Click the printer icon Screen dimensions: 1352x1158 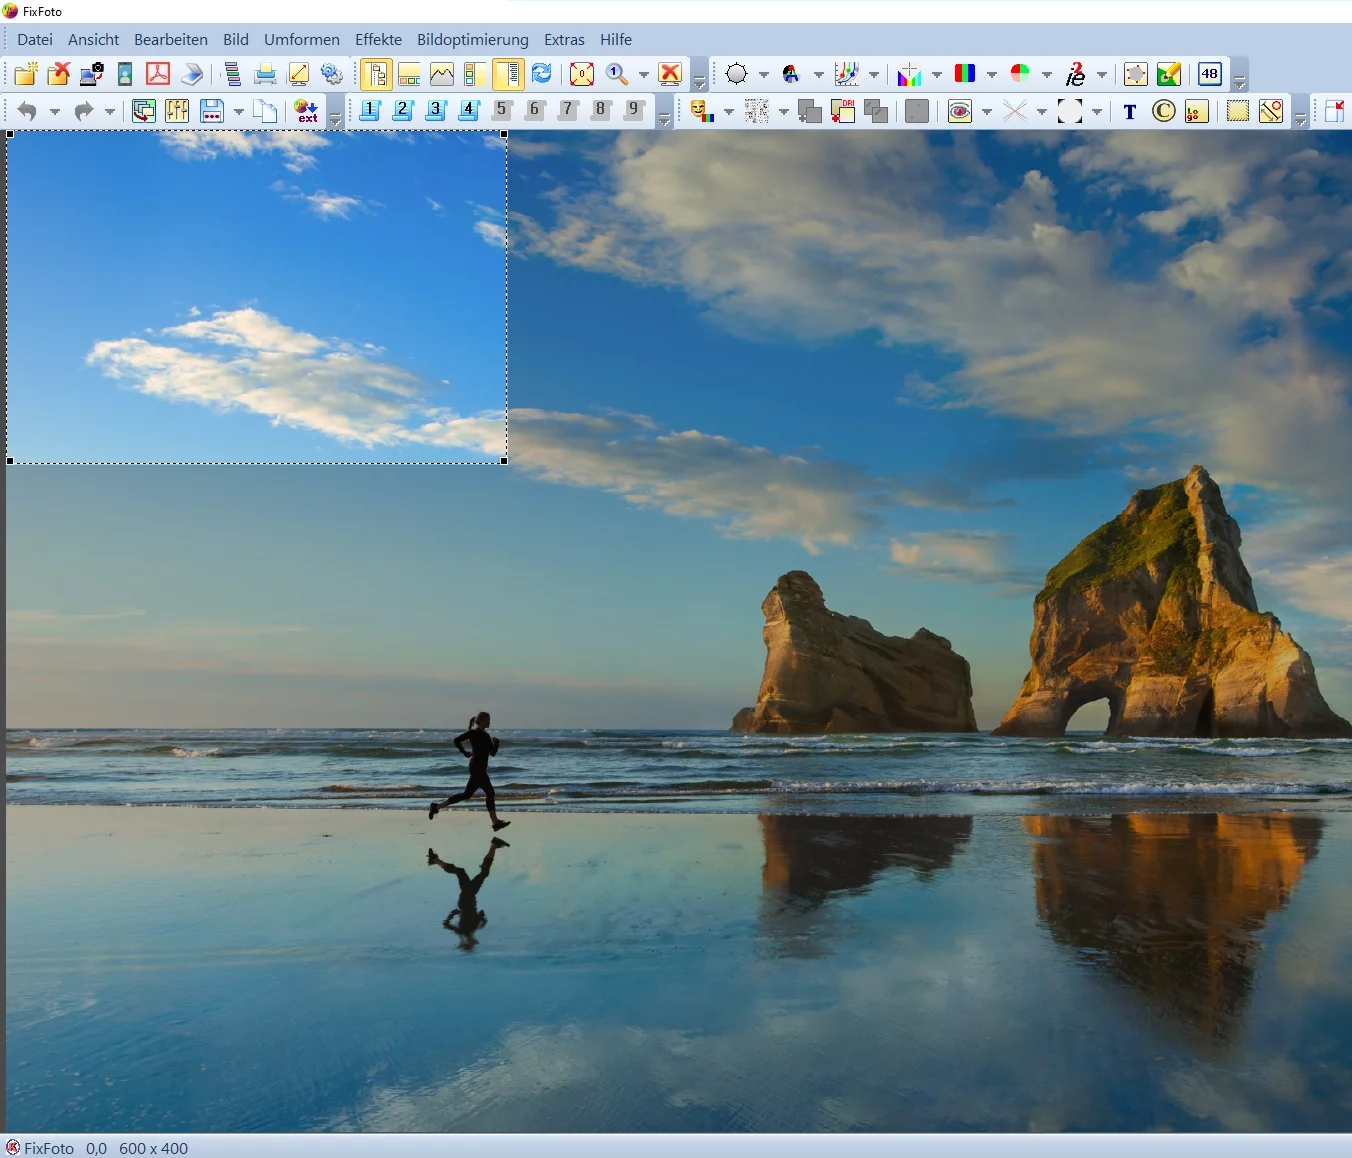tap(265, 74)
